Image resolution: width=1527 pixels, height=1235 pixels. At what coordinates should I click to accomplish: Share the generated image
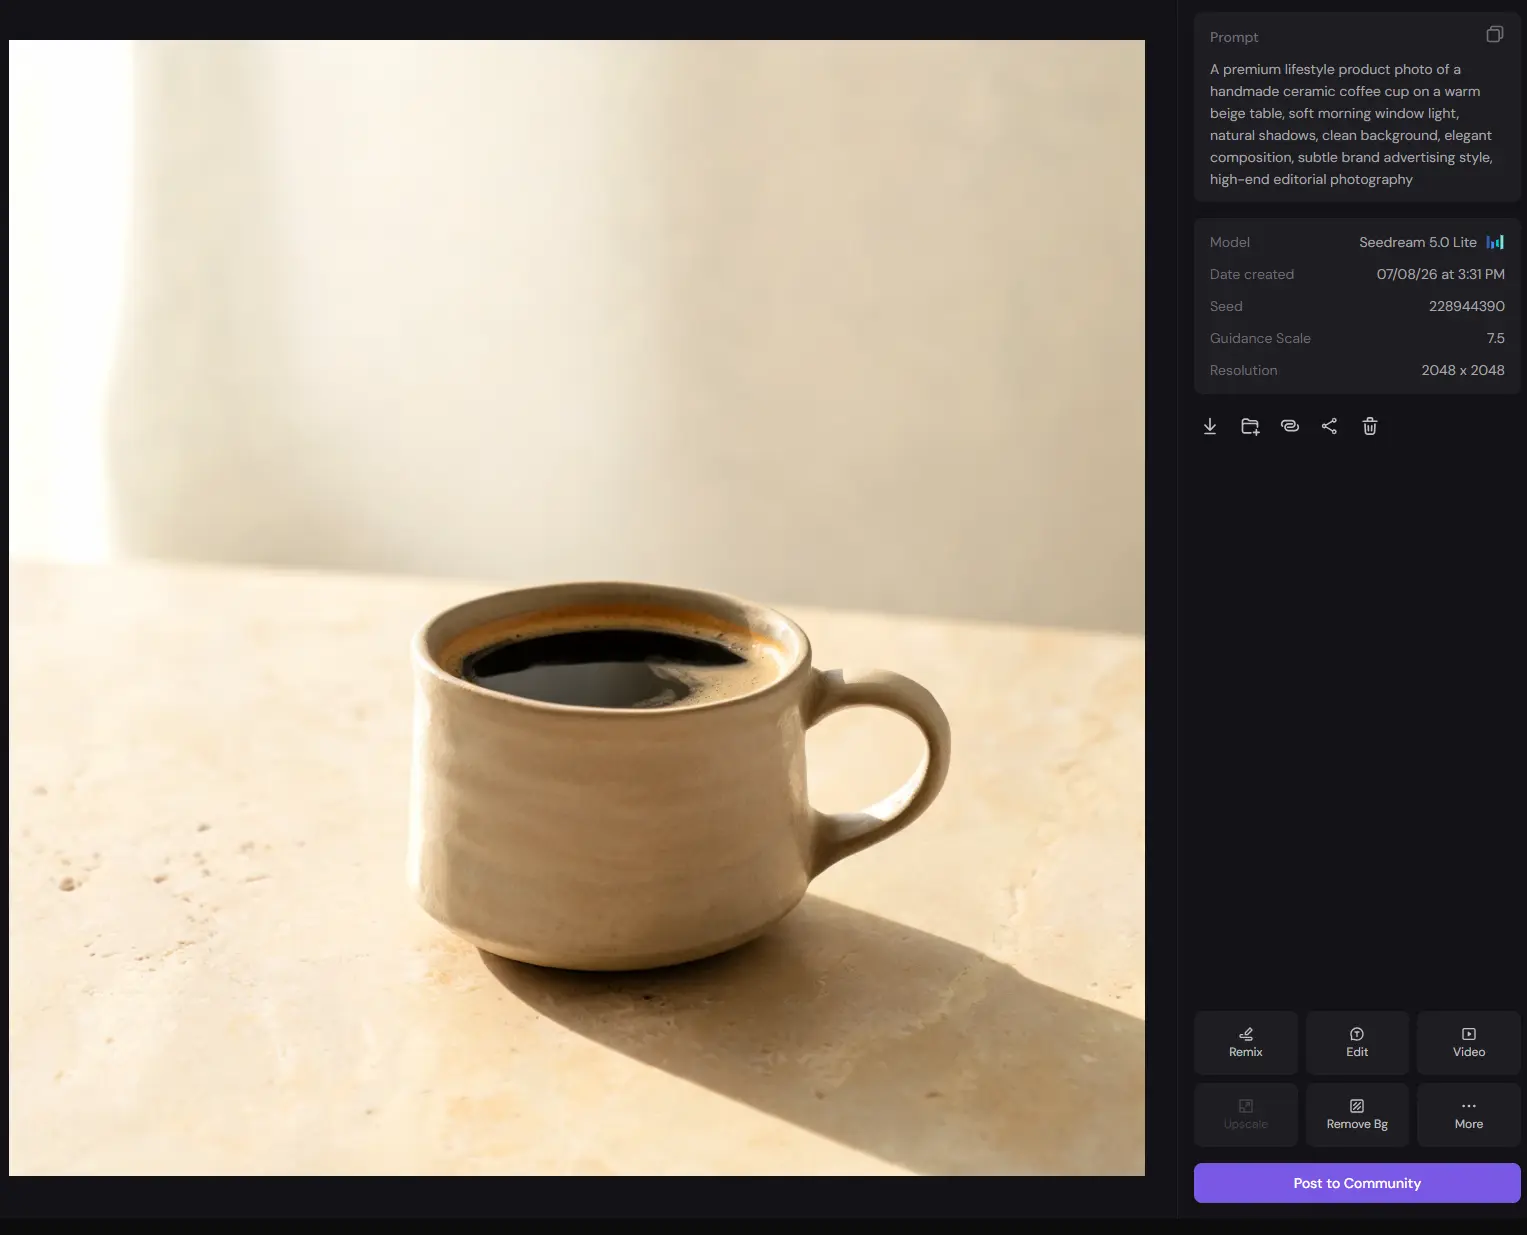pyautogui.click(x=1329, y=426)
